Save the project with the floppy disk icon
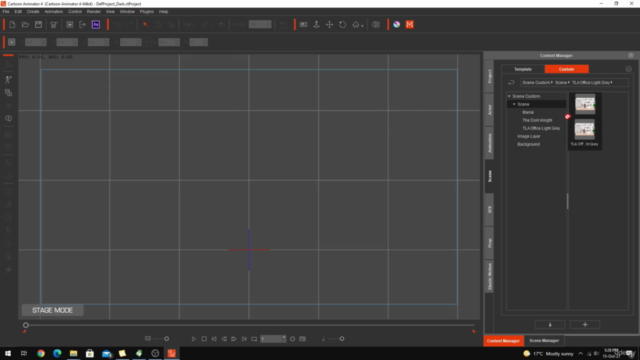Screen dimensions: 640x360 38,24
